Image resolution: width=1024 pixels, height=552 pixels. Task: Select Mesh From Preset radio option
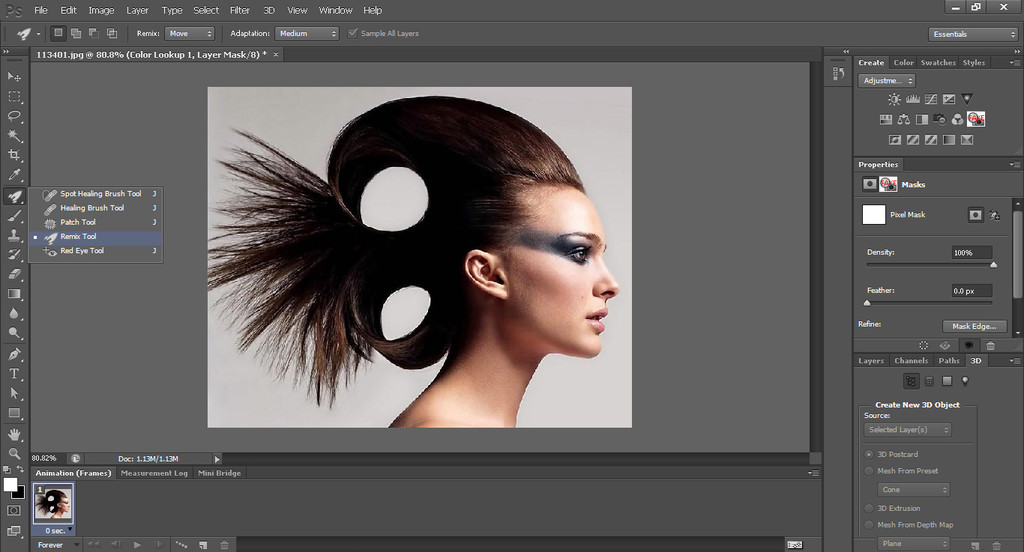tap(869, 471)
